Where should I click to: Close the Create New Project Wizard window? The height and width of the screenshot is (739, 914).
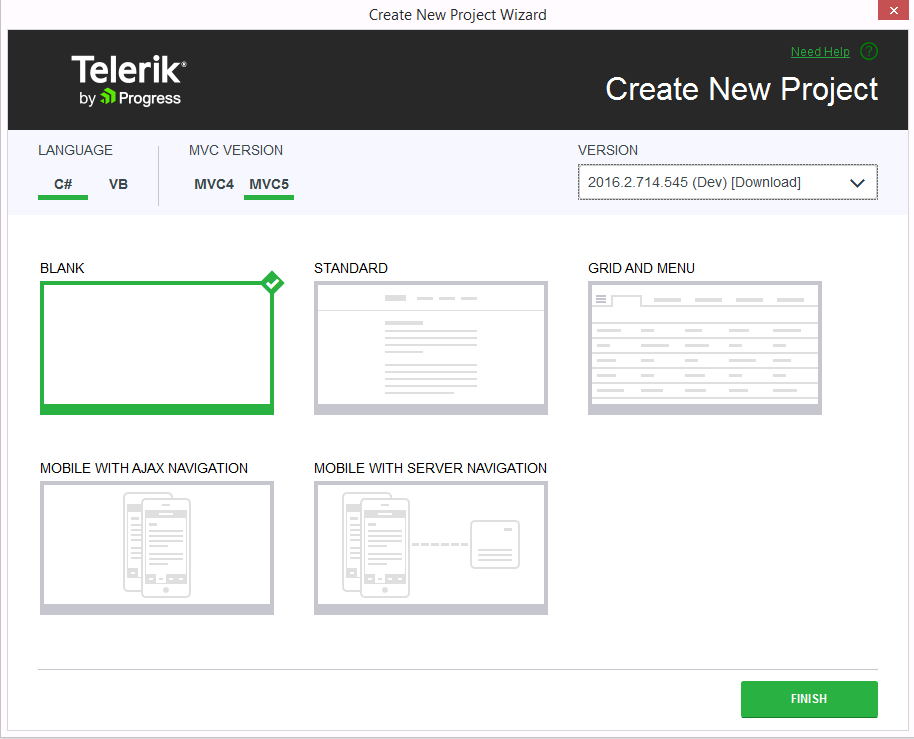[x=893, y=10]
